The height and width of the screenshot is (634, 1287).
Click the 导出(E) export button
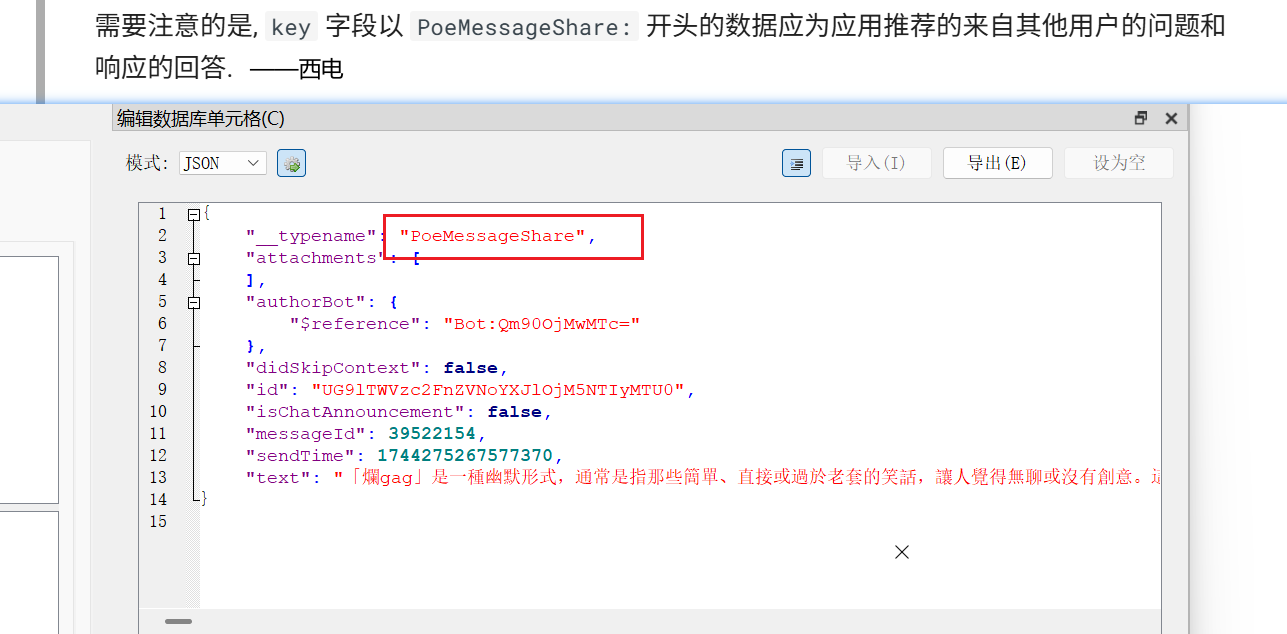coord(997,163)
